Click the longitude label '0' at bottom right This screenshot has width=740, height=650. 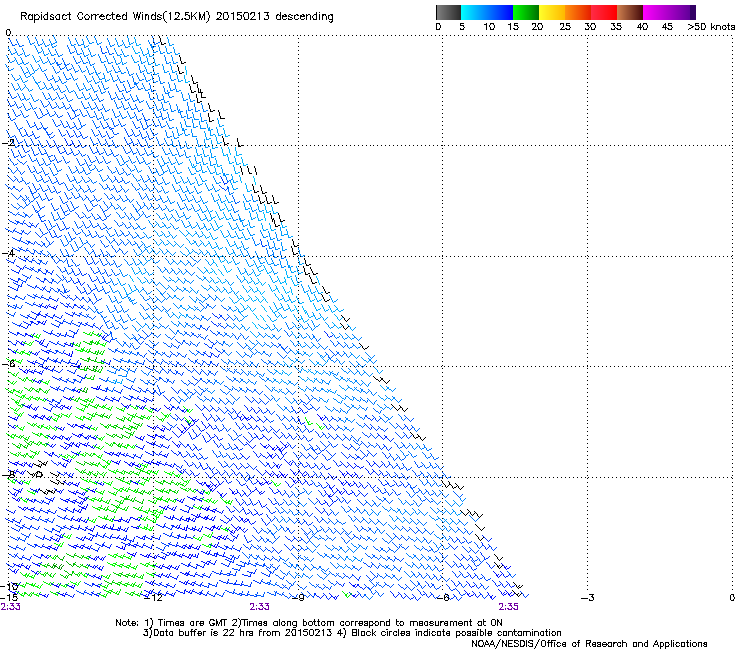click(x=732, y=598)
